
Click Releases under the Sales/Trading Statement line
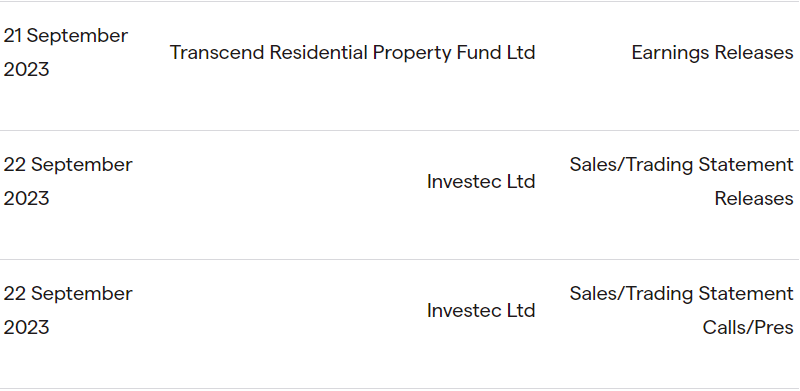(x=754, y=198)
